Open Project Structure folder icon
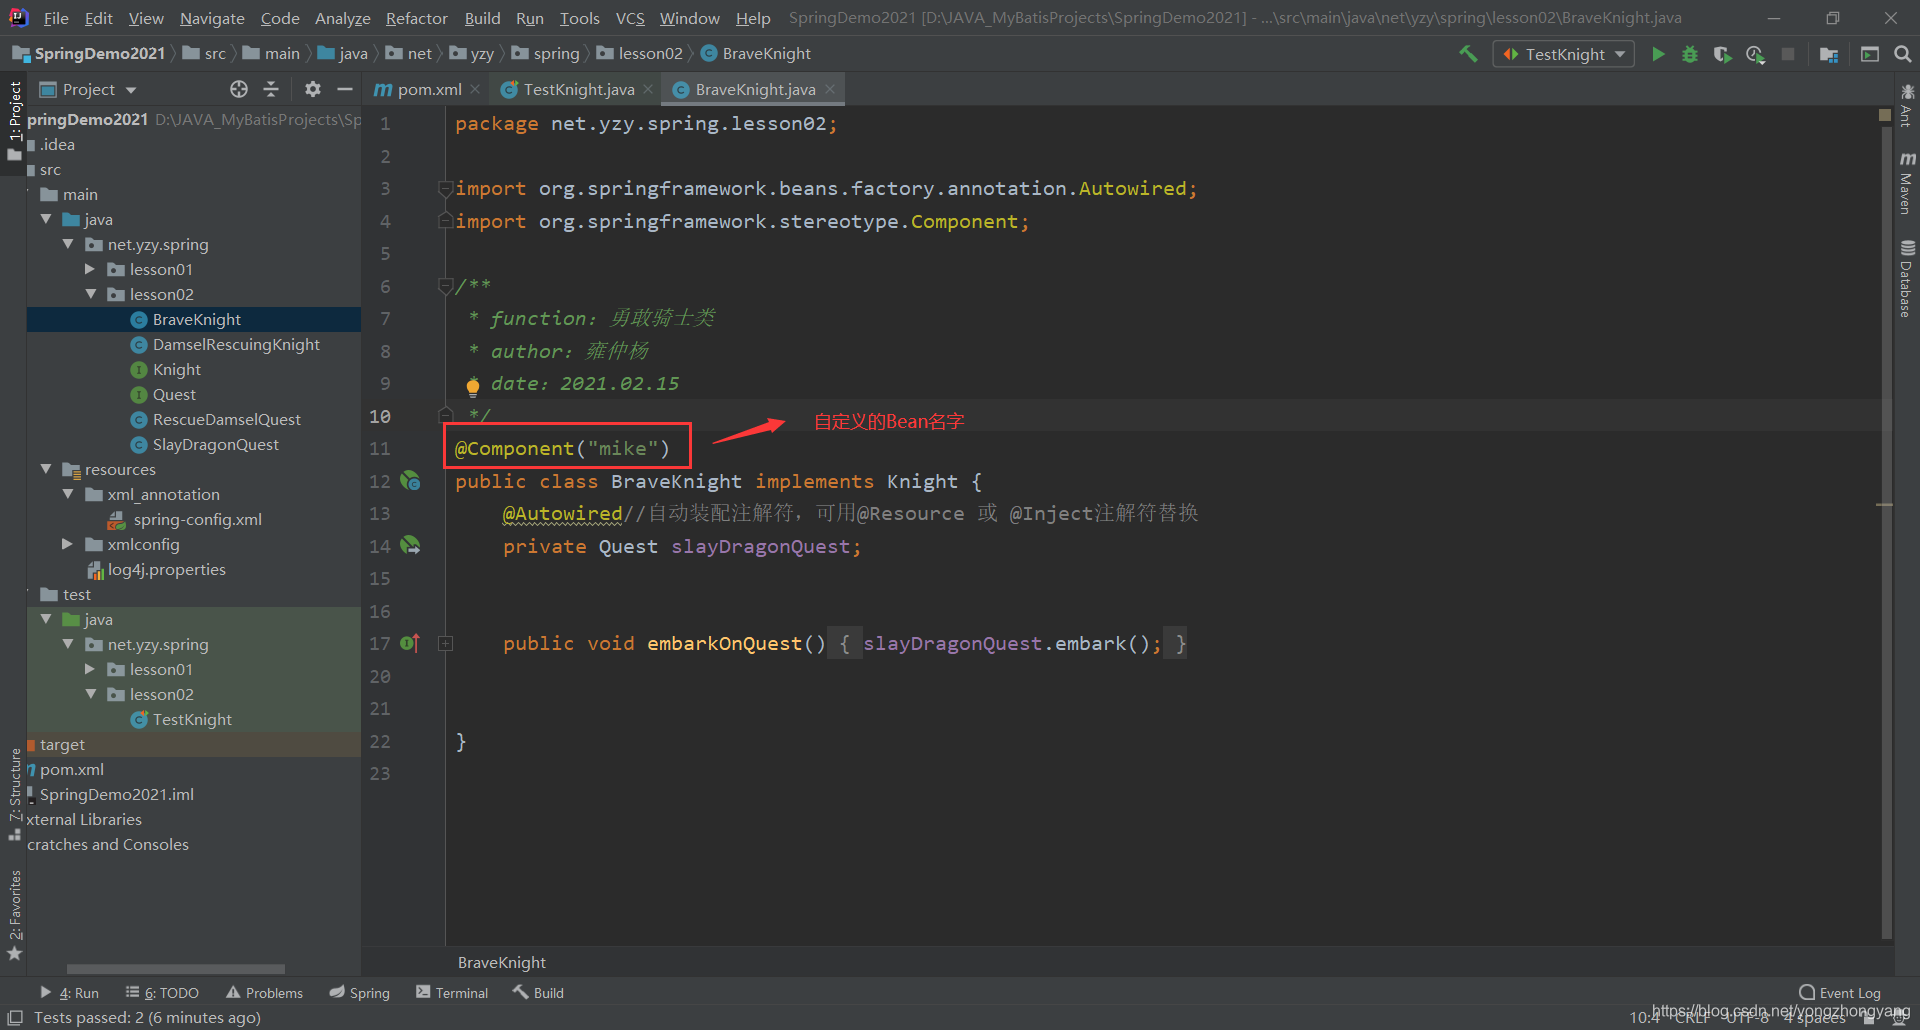 click(x=1829, y=54)
